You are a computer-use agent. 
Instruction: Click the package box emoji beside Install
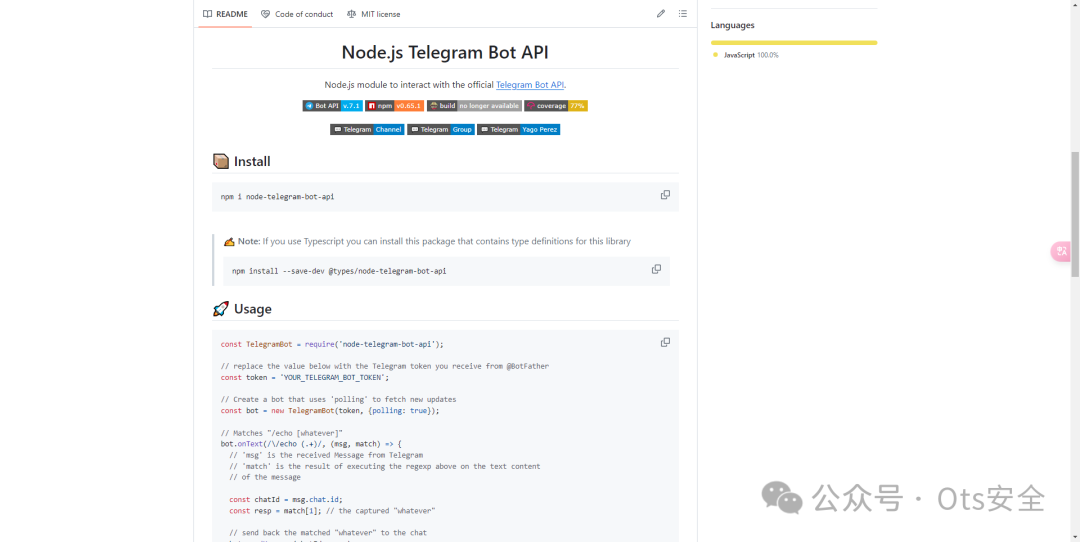[x=220, y=162]
